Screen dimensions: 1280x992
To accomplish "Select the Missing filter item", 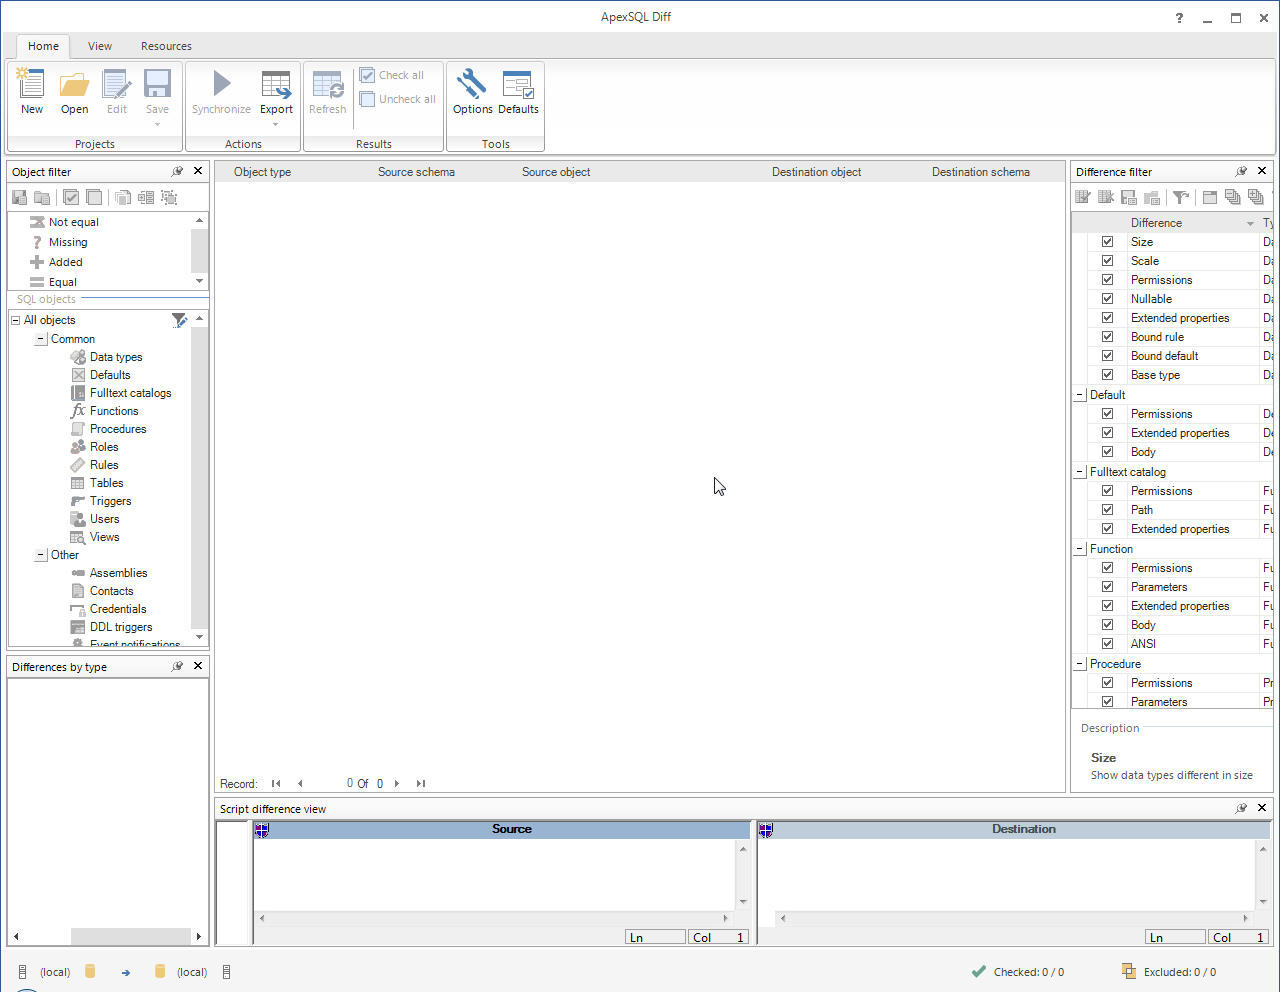I will coord(68,242).
